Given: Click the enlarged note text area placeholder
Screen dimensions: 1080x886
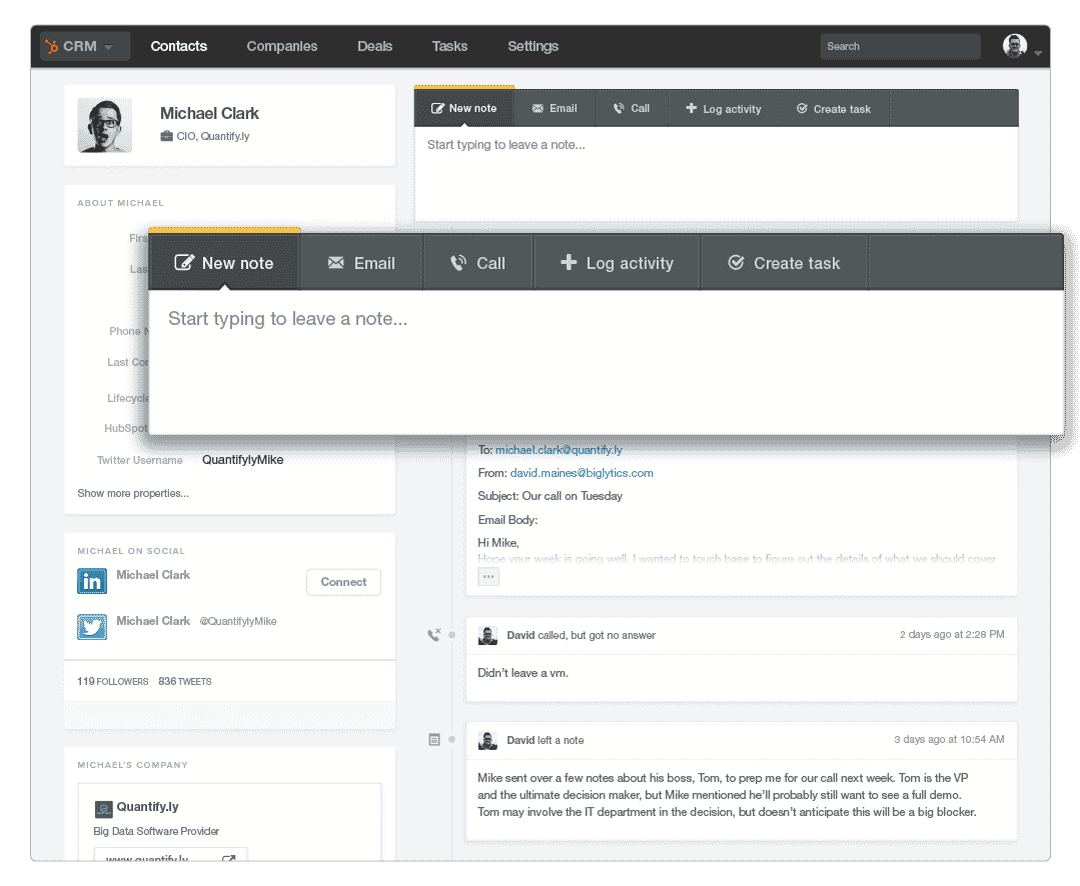Looking at the screenshot, I should point(288,318).
